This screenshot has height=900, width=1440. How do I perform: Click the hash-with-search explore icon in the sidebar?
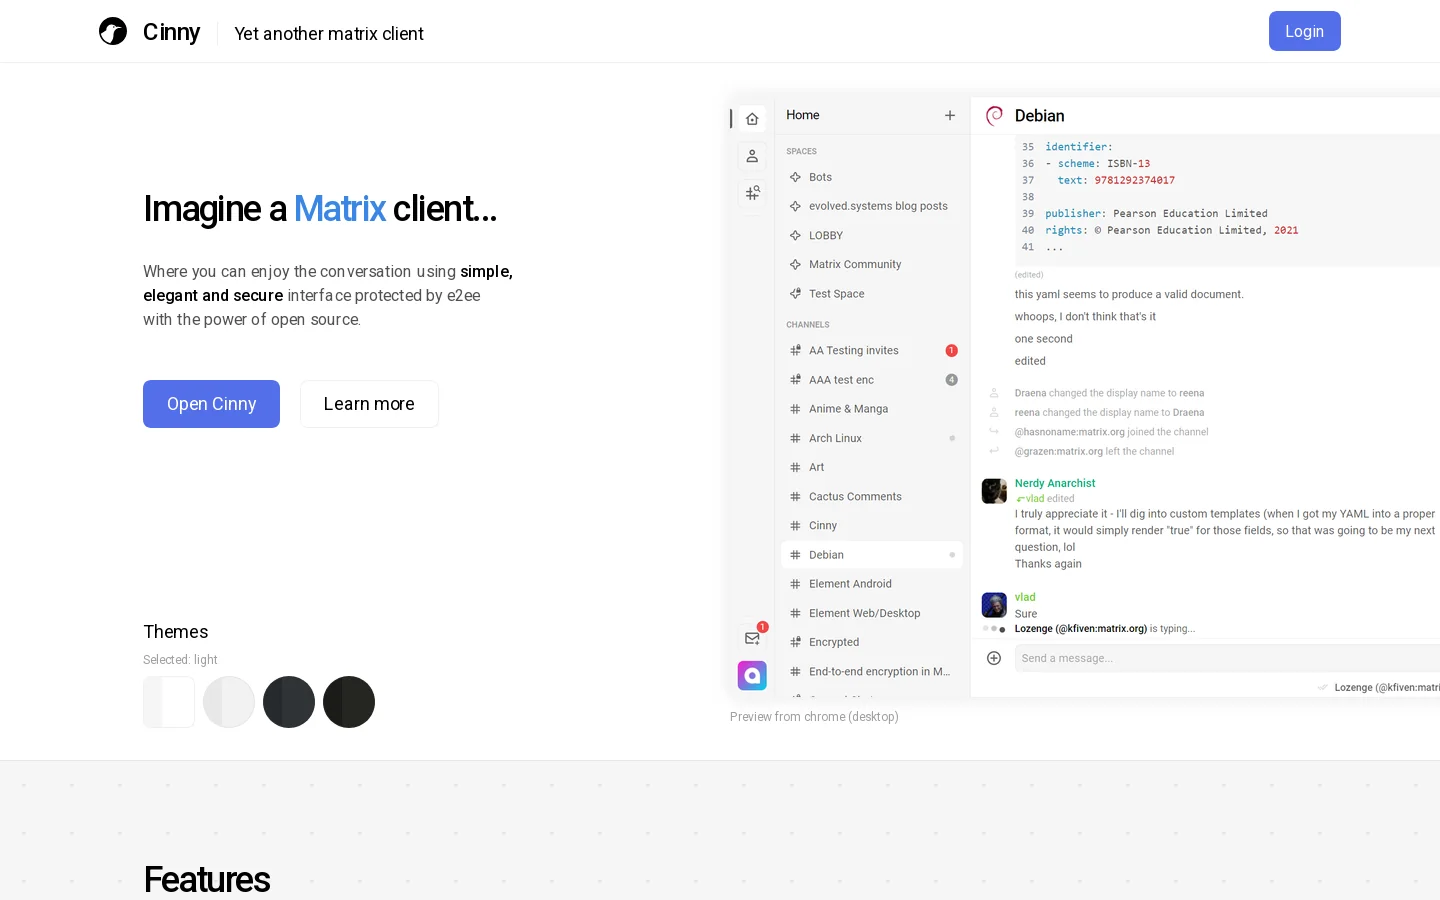(752, 193)
